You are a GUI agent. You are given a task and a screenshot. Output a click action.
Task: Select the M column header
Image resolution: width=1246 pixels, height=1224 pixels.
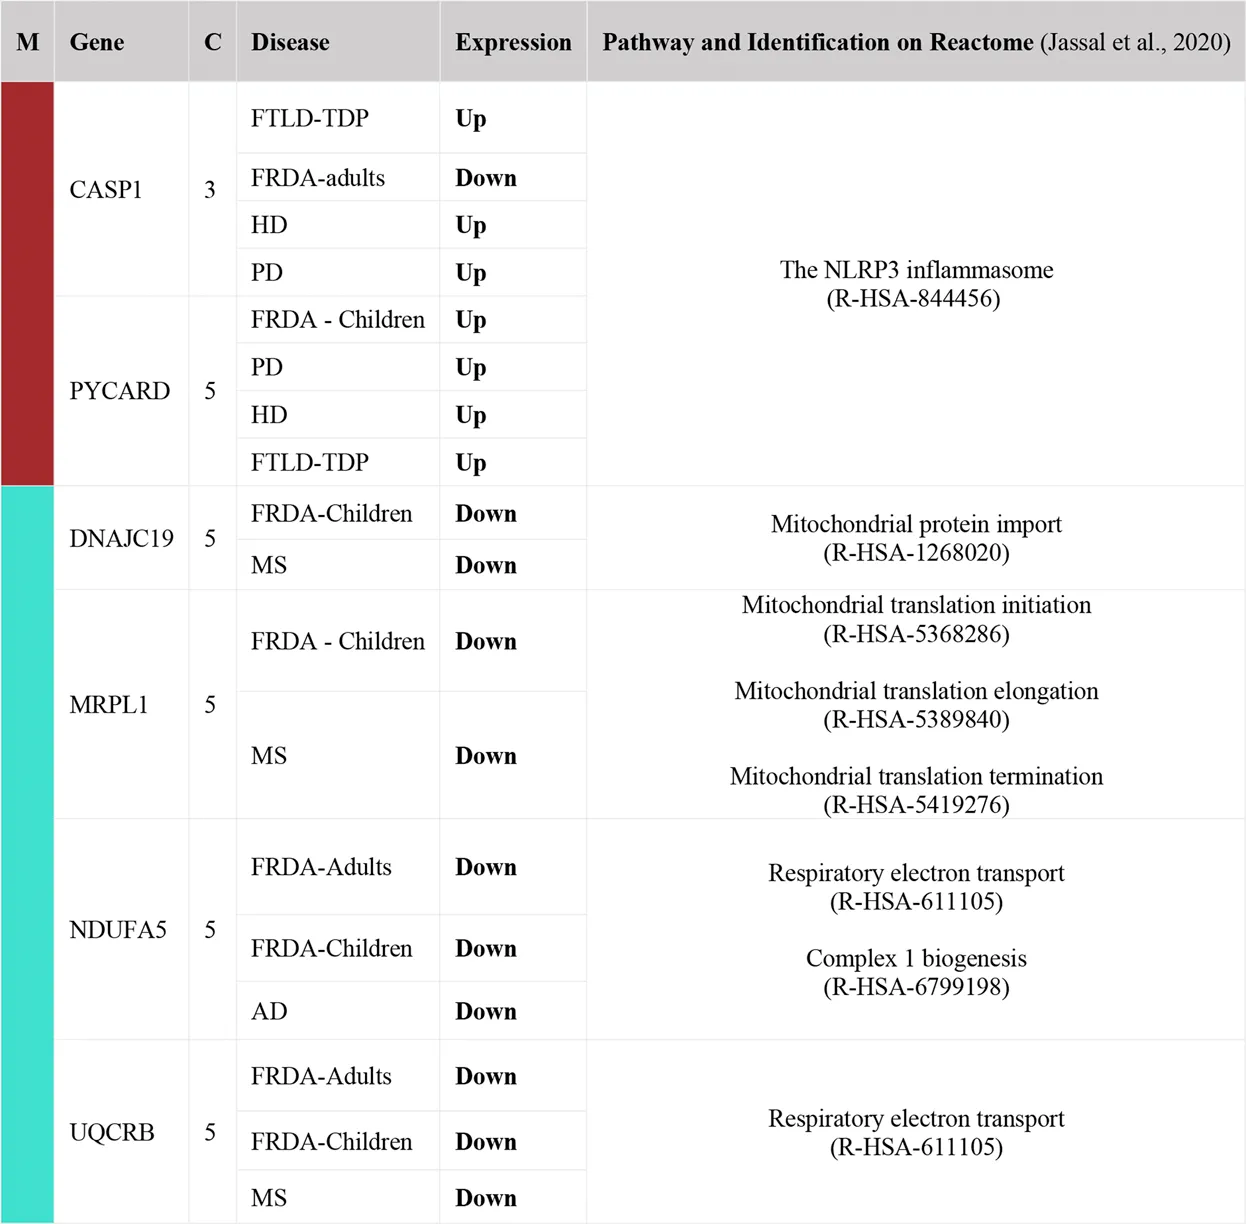coord(28,42)
